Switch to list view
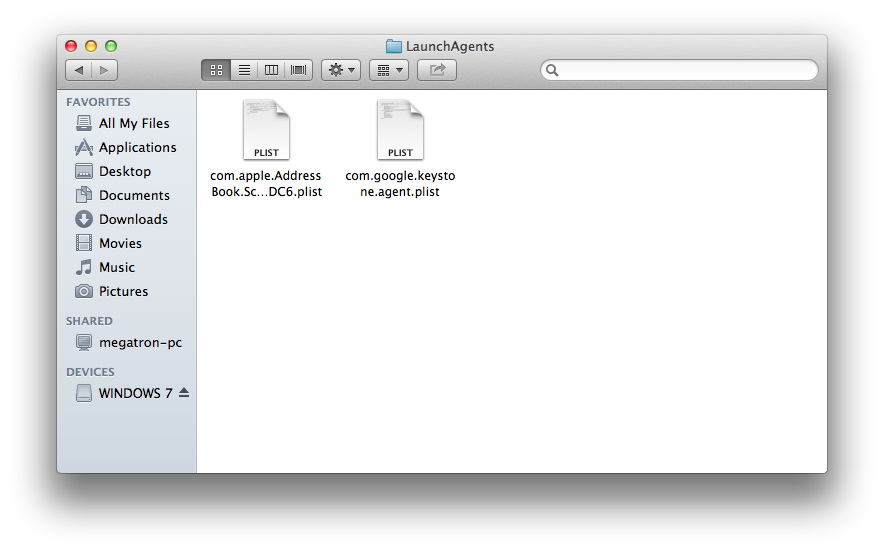This screenshot has width=884, height=552. tap(244, 70)
